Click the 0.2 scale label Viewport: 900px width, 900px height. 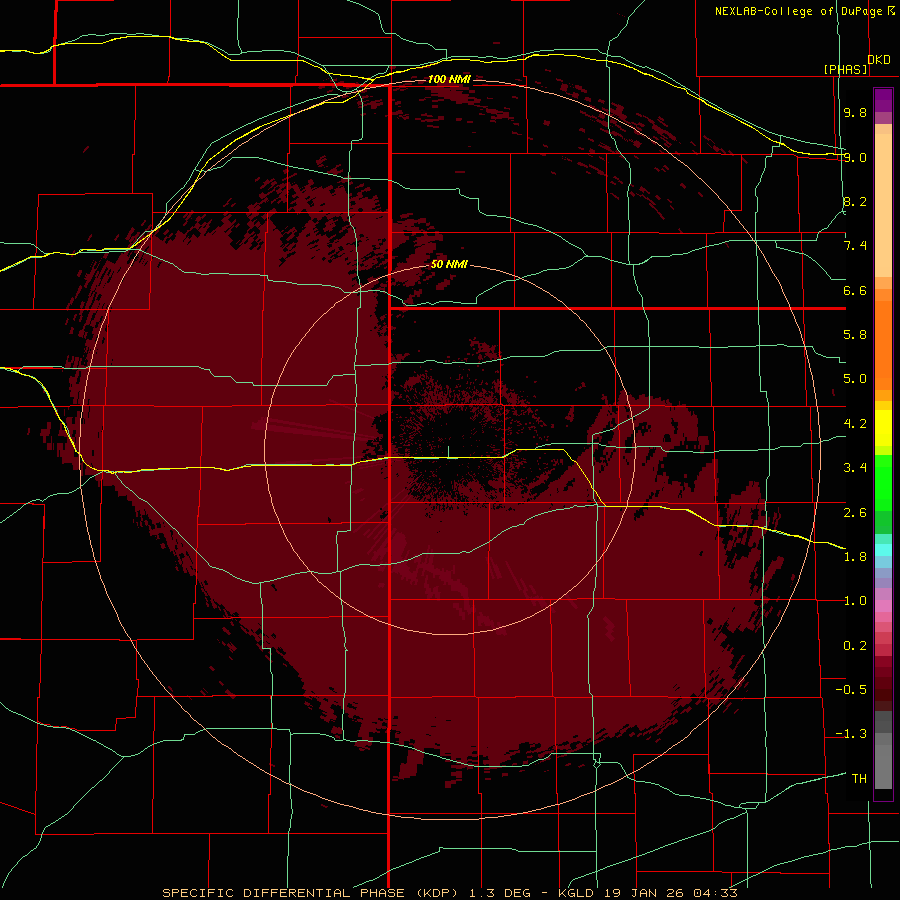[855, 646]
